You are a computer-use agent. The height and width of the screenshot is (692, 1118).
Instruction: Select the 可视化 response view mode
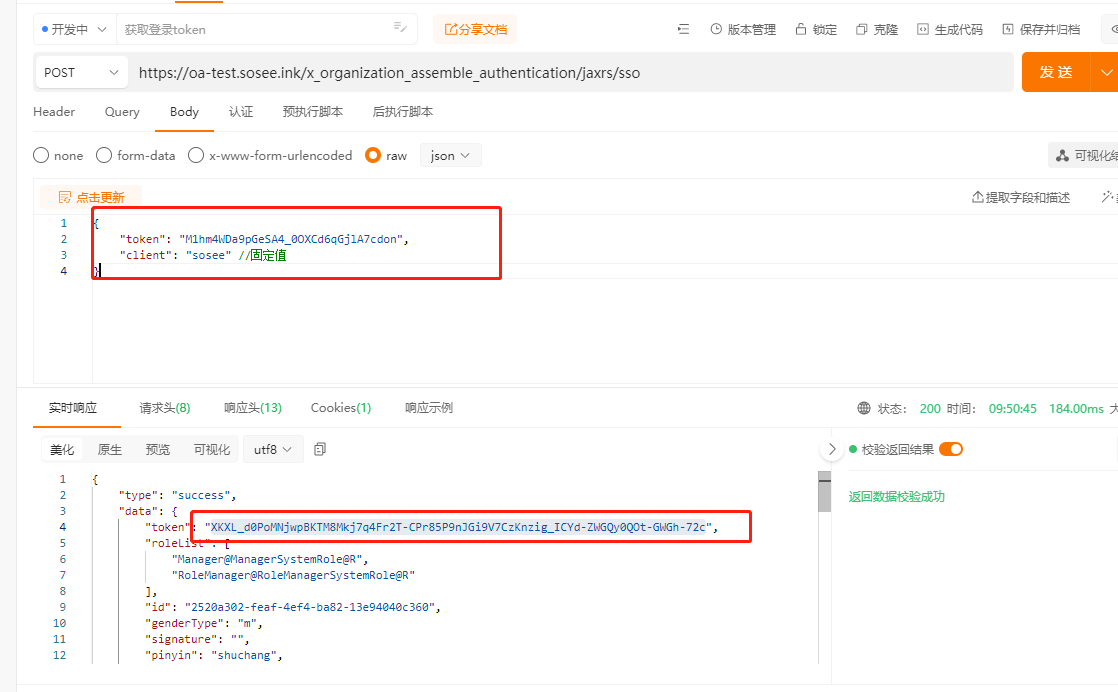pos(212,449)
